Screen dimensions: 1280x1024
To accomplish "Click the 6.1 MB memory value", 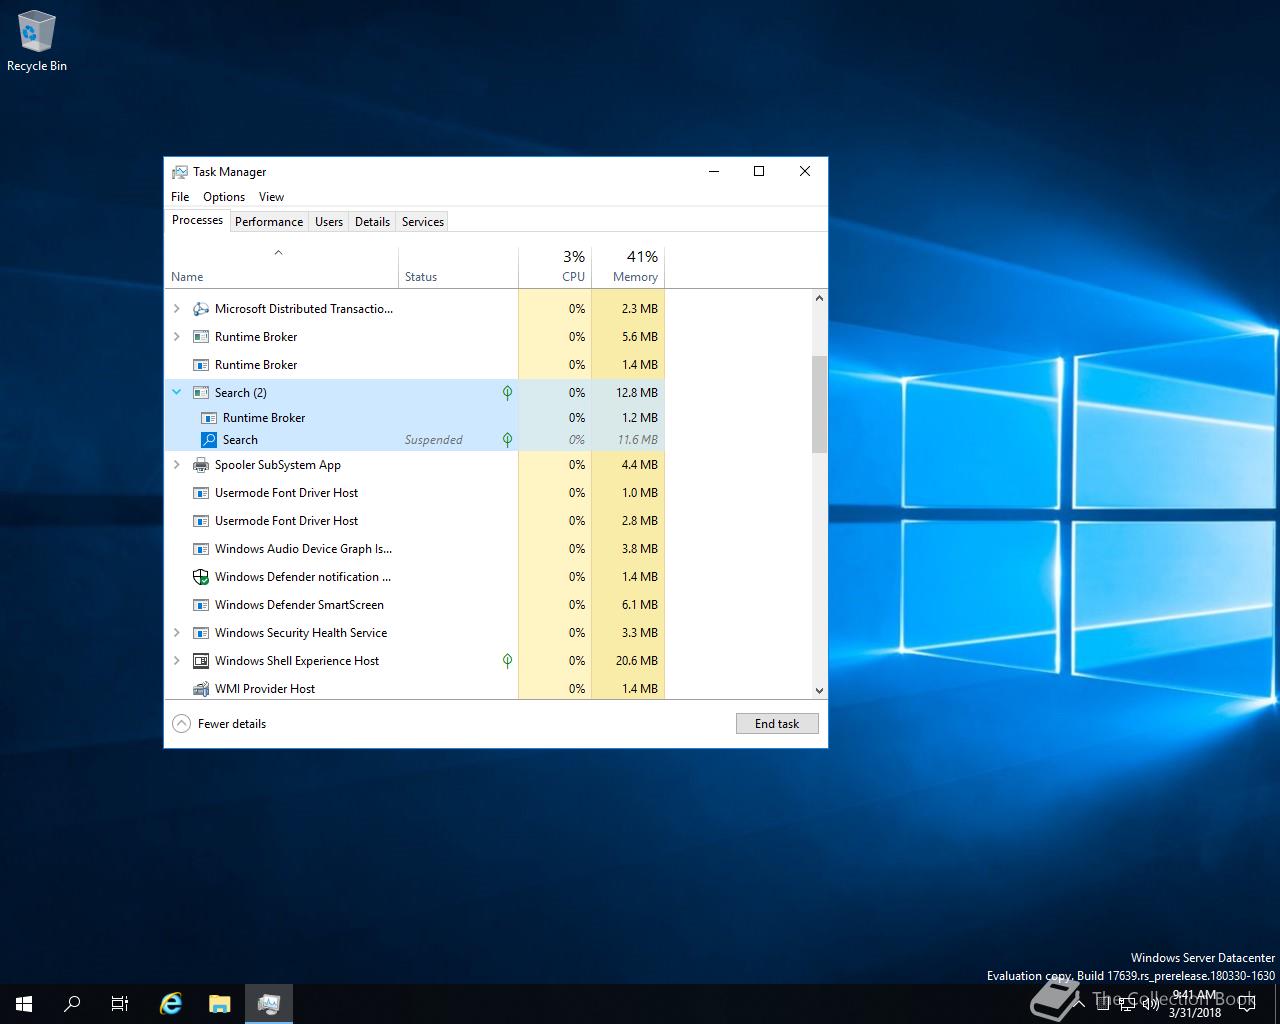I will [639, 605].
